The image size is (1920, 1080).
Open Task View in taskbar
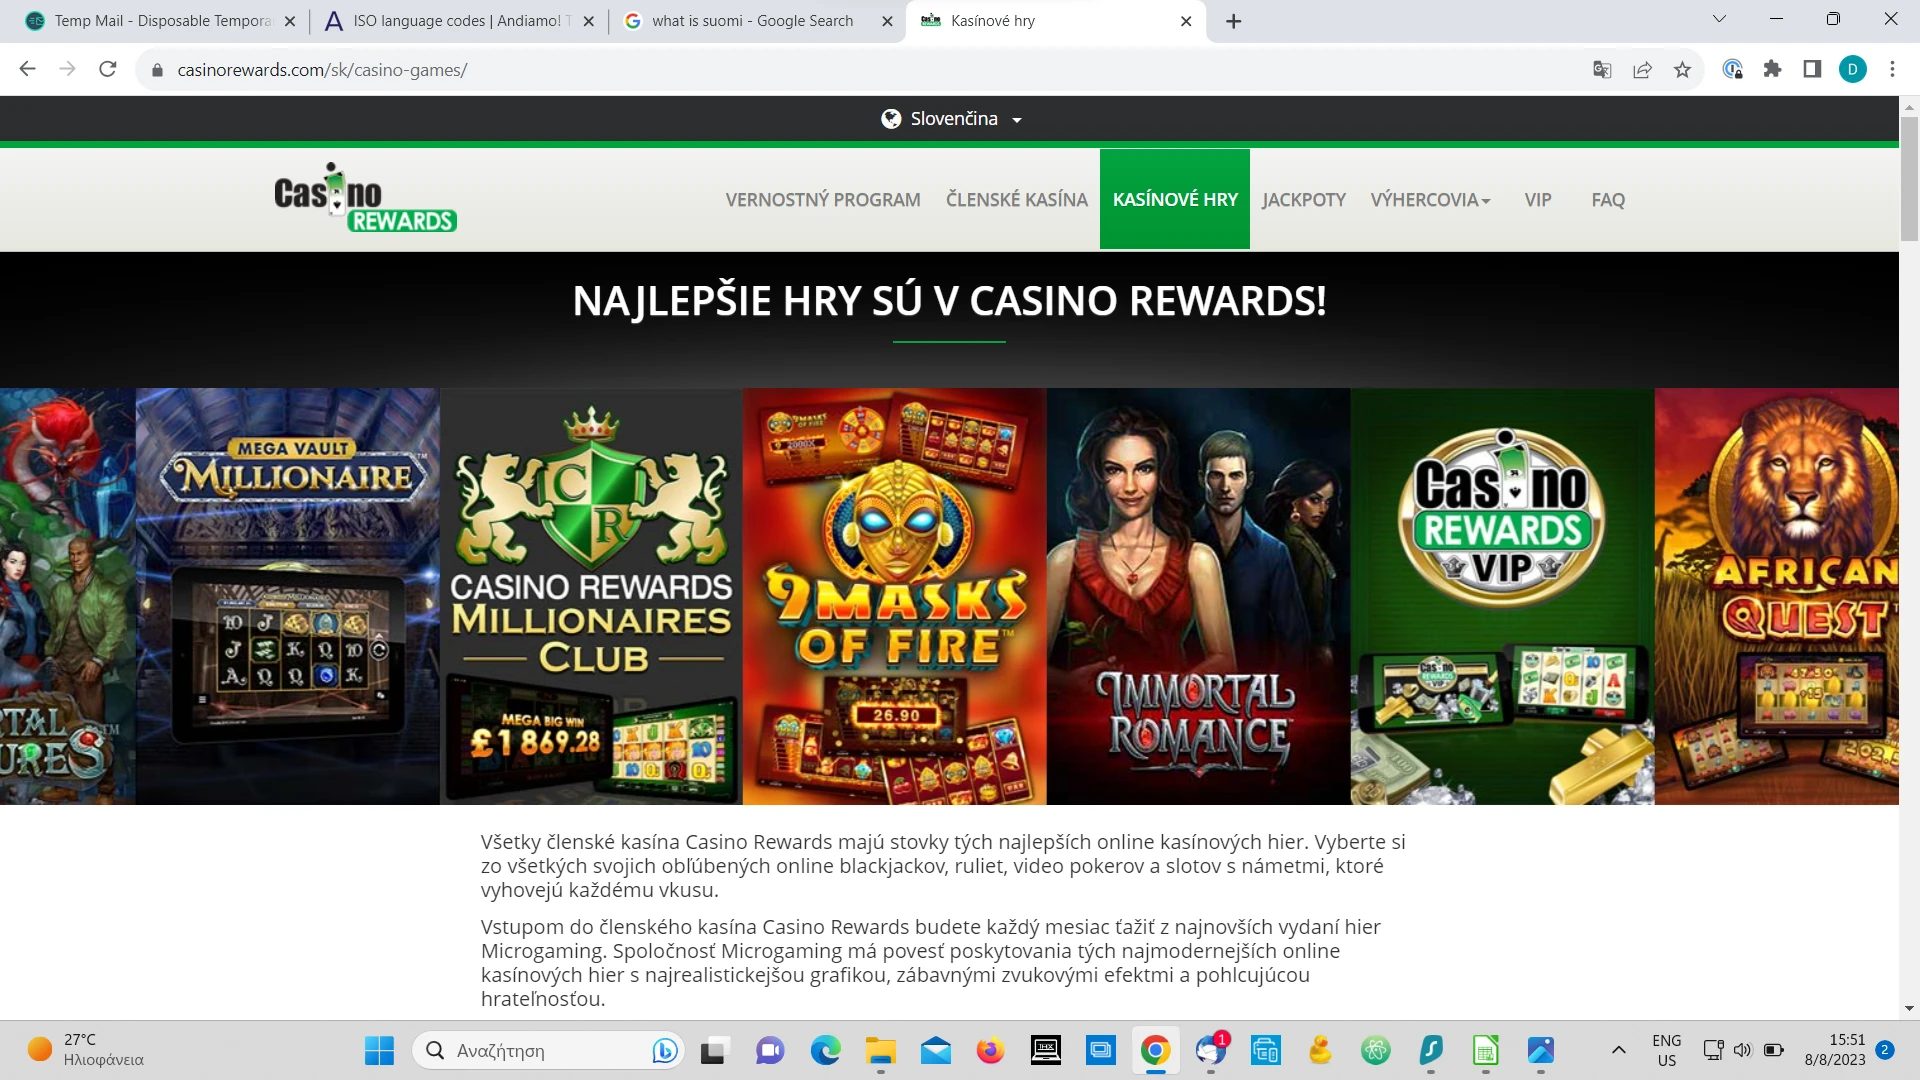(713, 1050)
